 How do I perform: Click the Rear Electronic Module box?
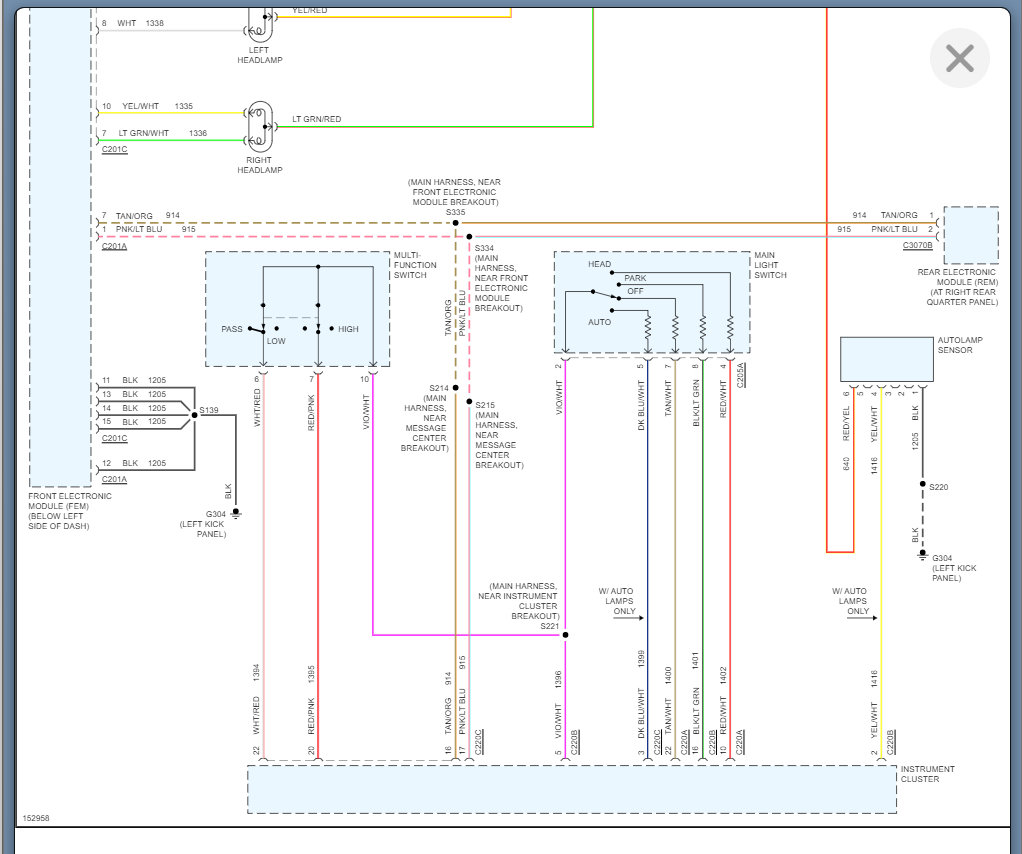pos(971,235)
